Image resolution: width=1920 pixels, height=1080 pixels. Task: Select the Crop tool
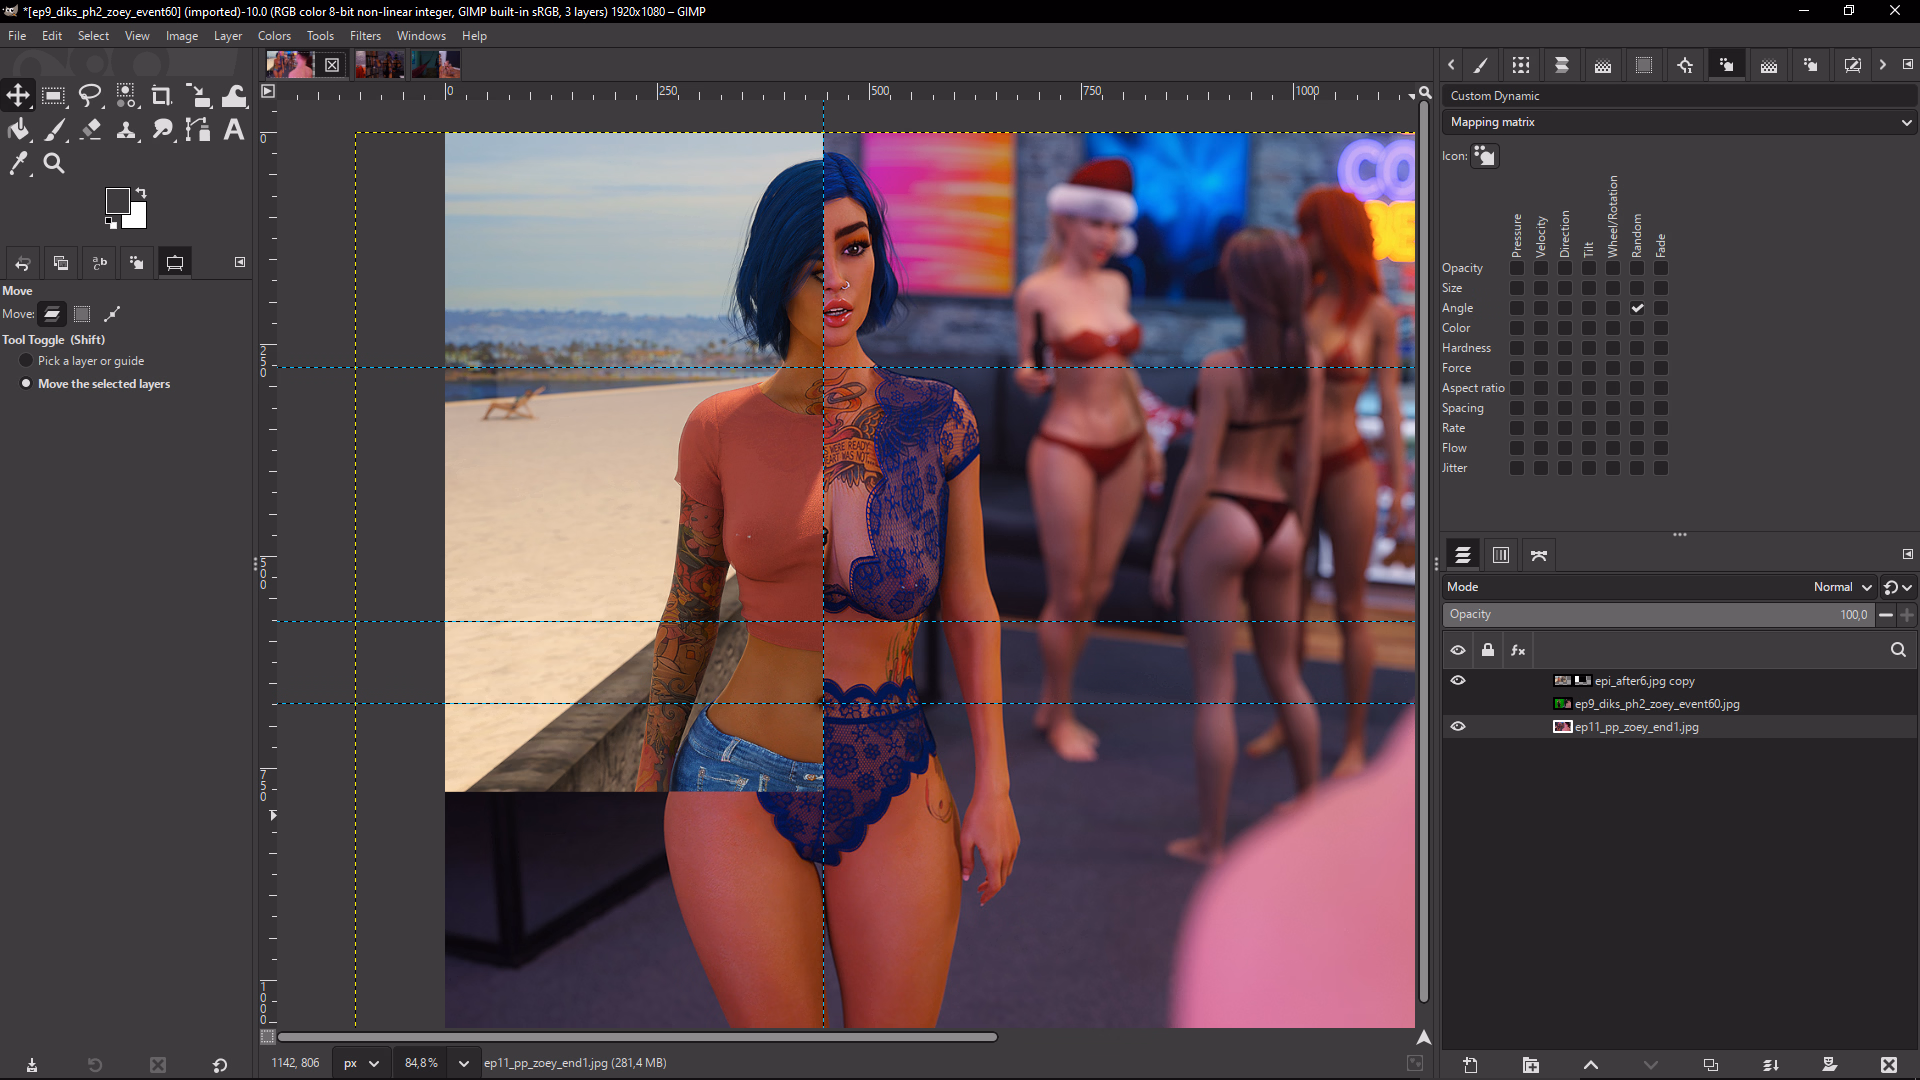click(x=161, y=96)
